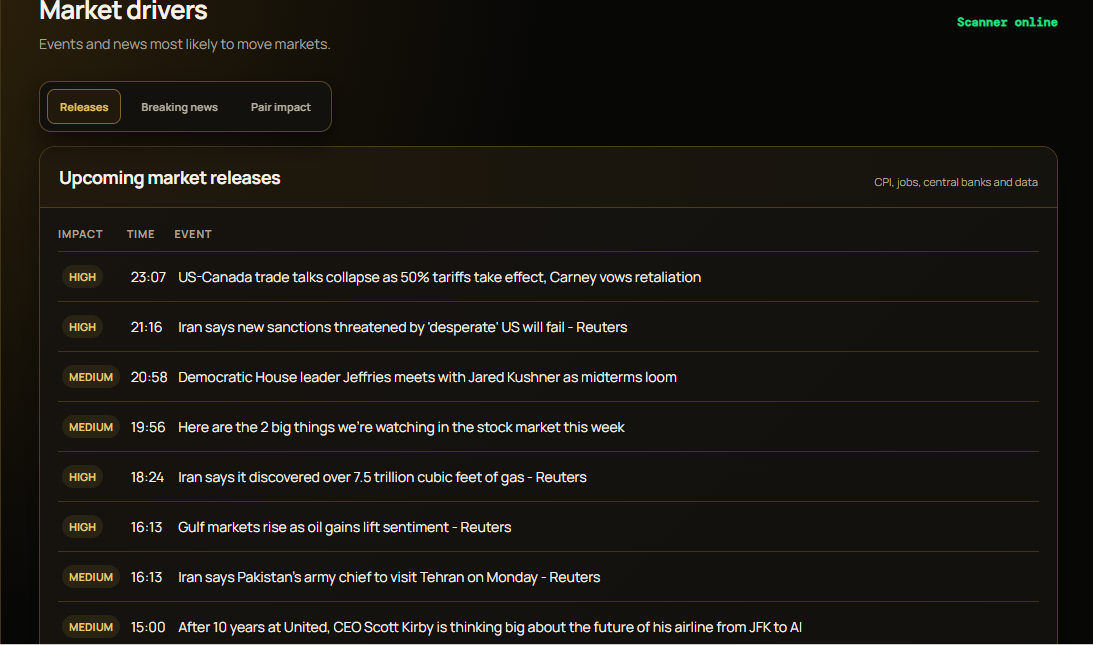Click HIGH badge on Iran gas discovery row
The image size is (1093, 645).
(x=82, y=477)
